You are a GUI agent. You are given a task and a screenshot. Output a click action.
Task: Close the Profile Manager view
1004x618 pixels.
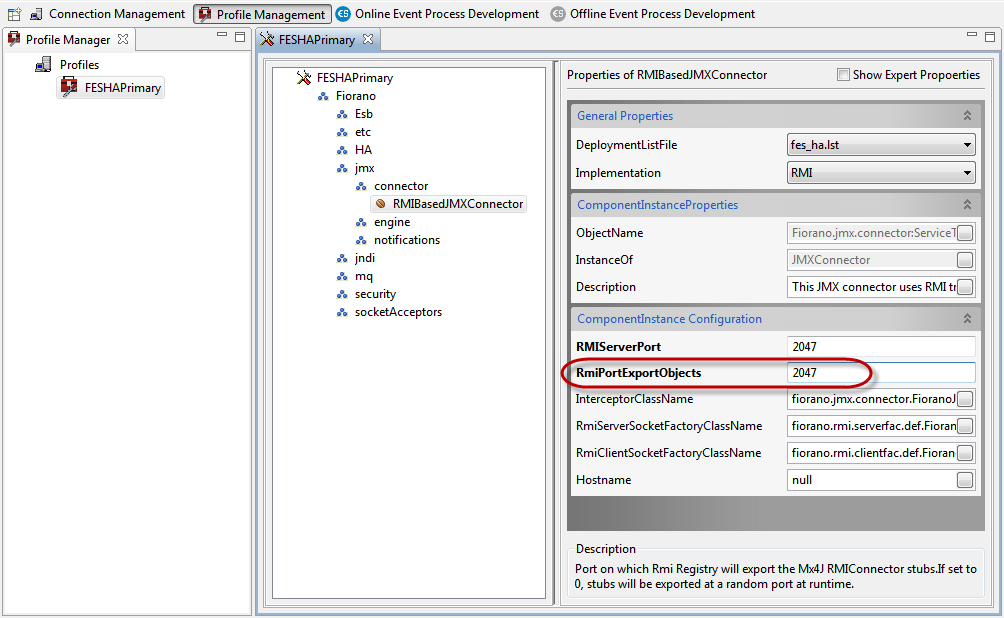[x=123, y=39]
